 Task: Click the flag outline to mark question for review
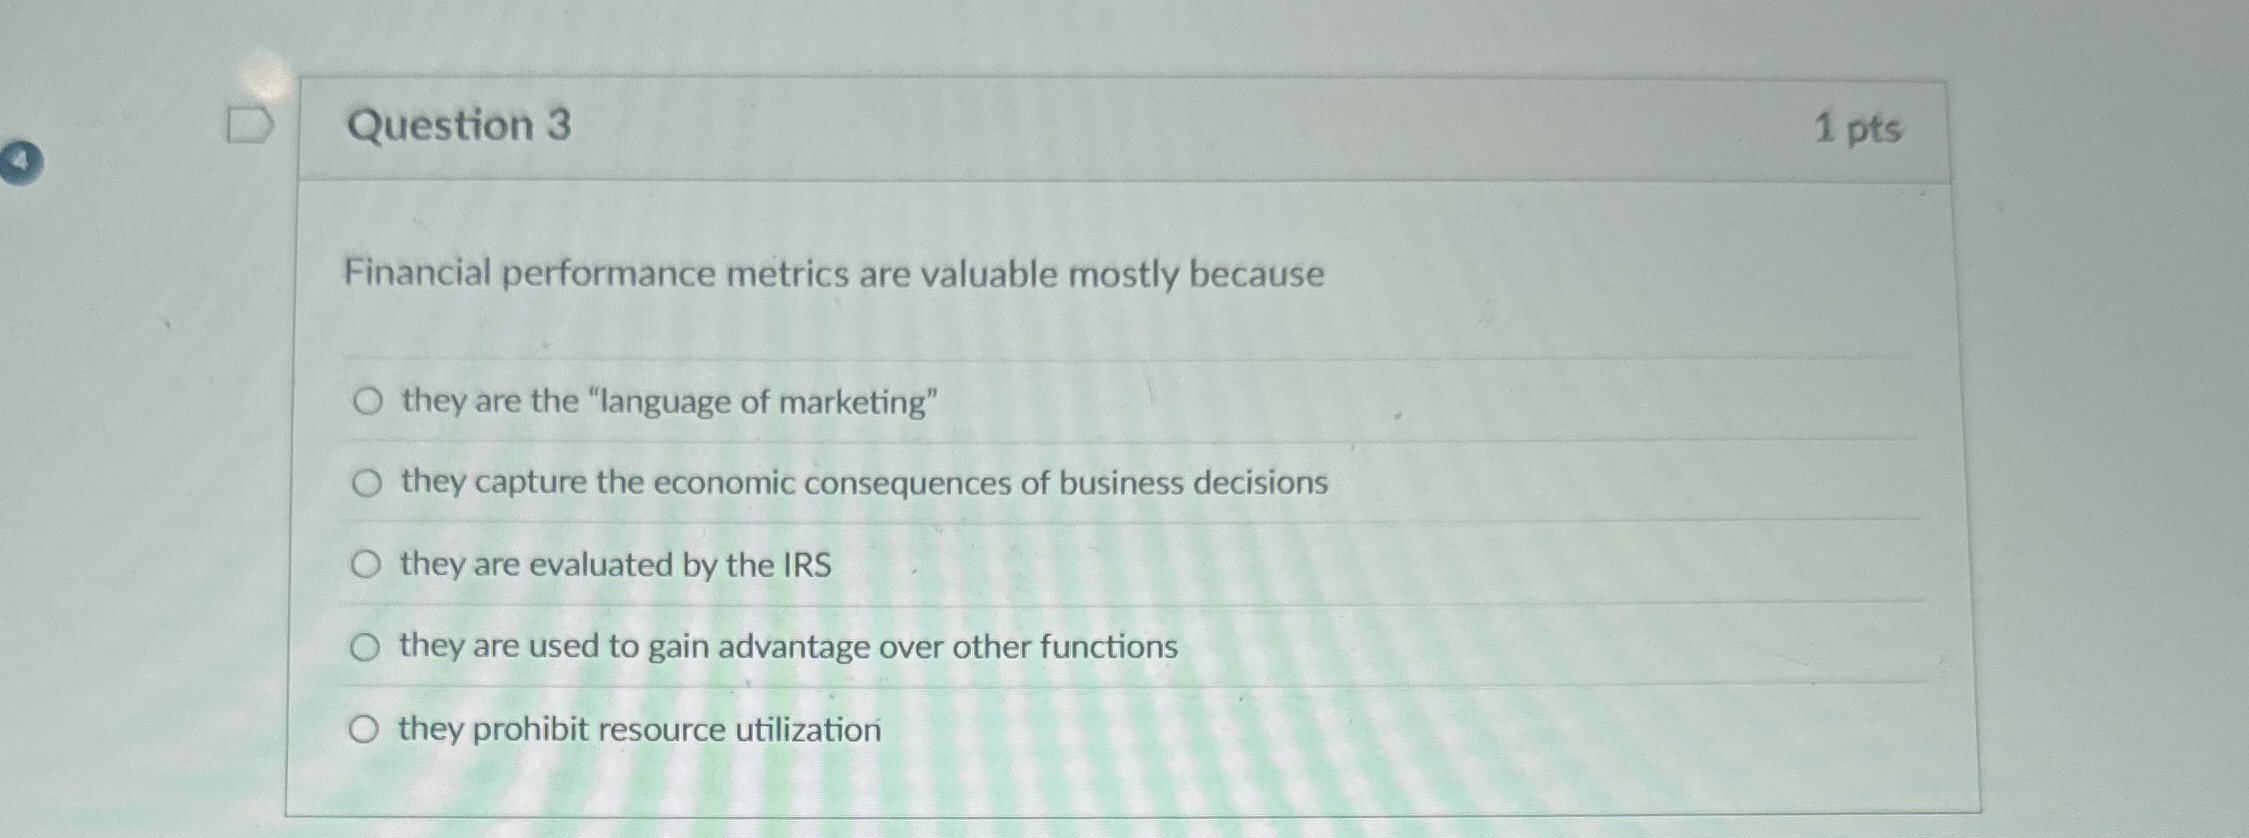pos(250,125)
